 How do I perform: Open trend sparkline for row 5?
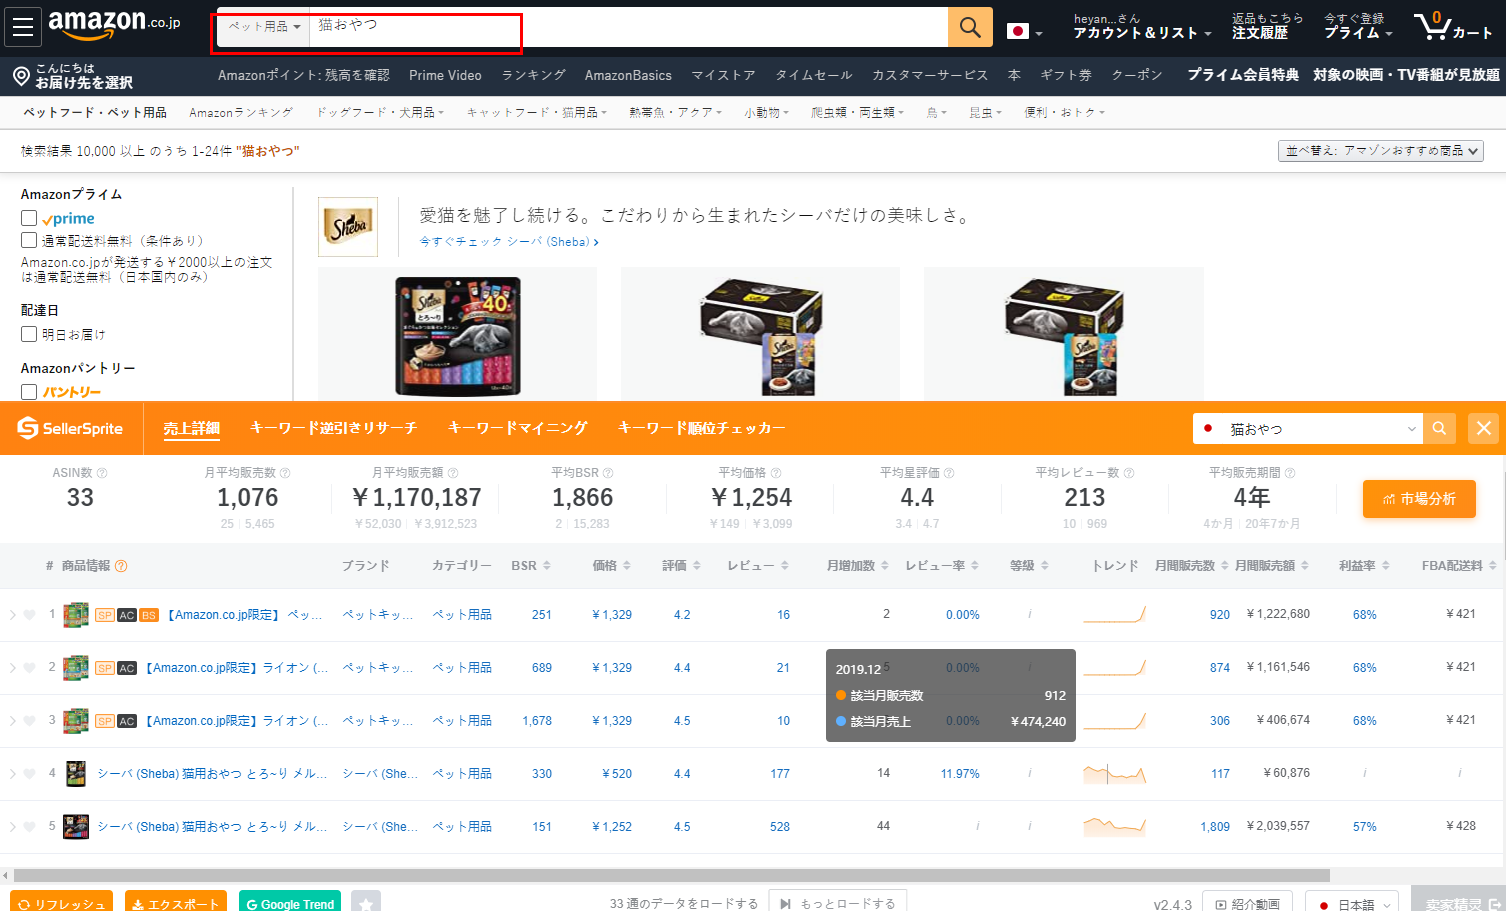(1114, 826)
